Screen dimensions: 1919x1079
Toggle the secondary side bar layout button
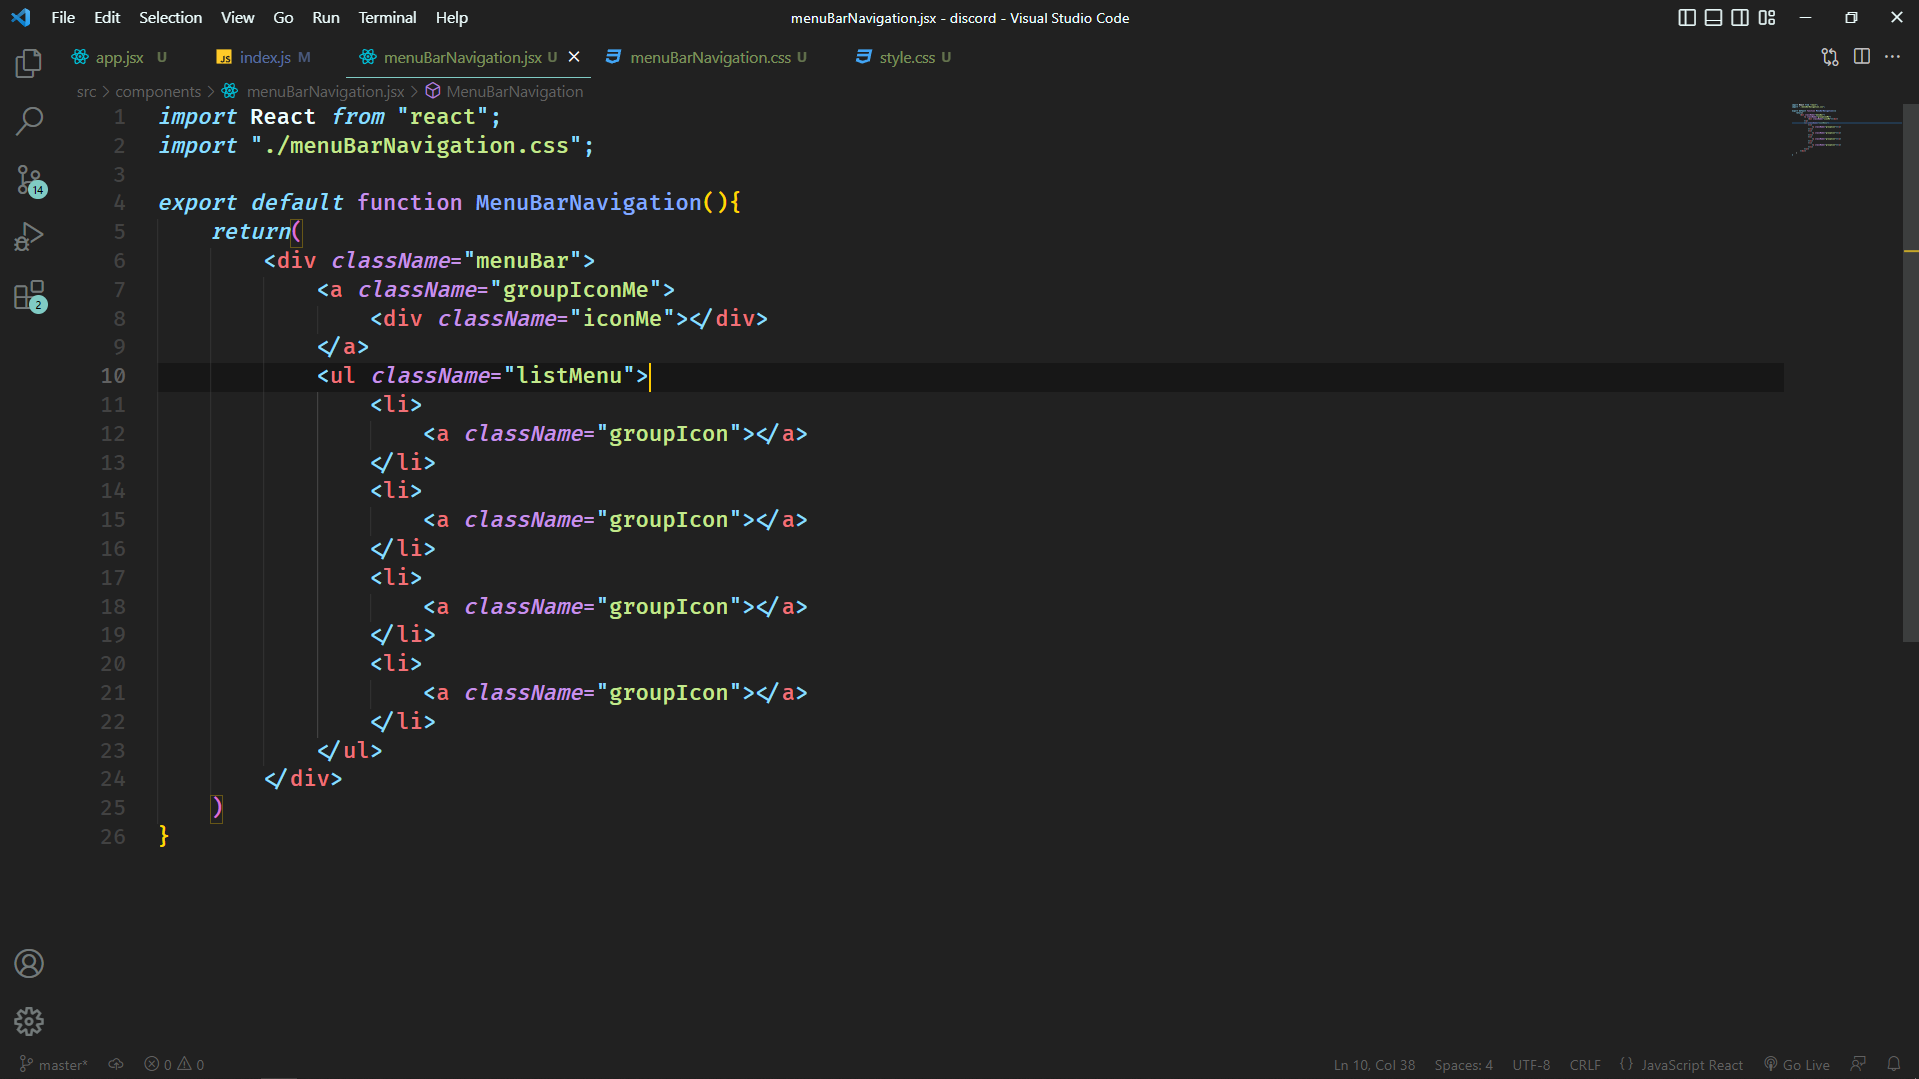tap(1740, 18)
